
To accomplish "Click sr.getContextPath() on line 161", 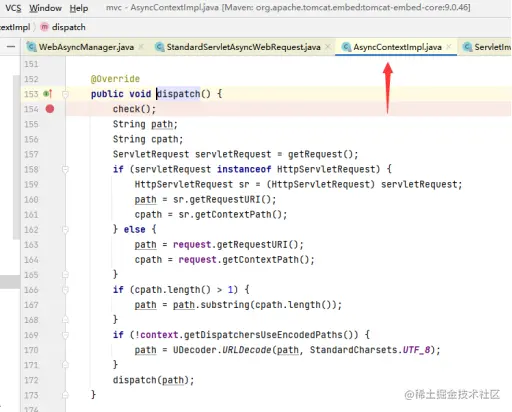I will pyautogui.click(x=230, y=214).
